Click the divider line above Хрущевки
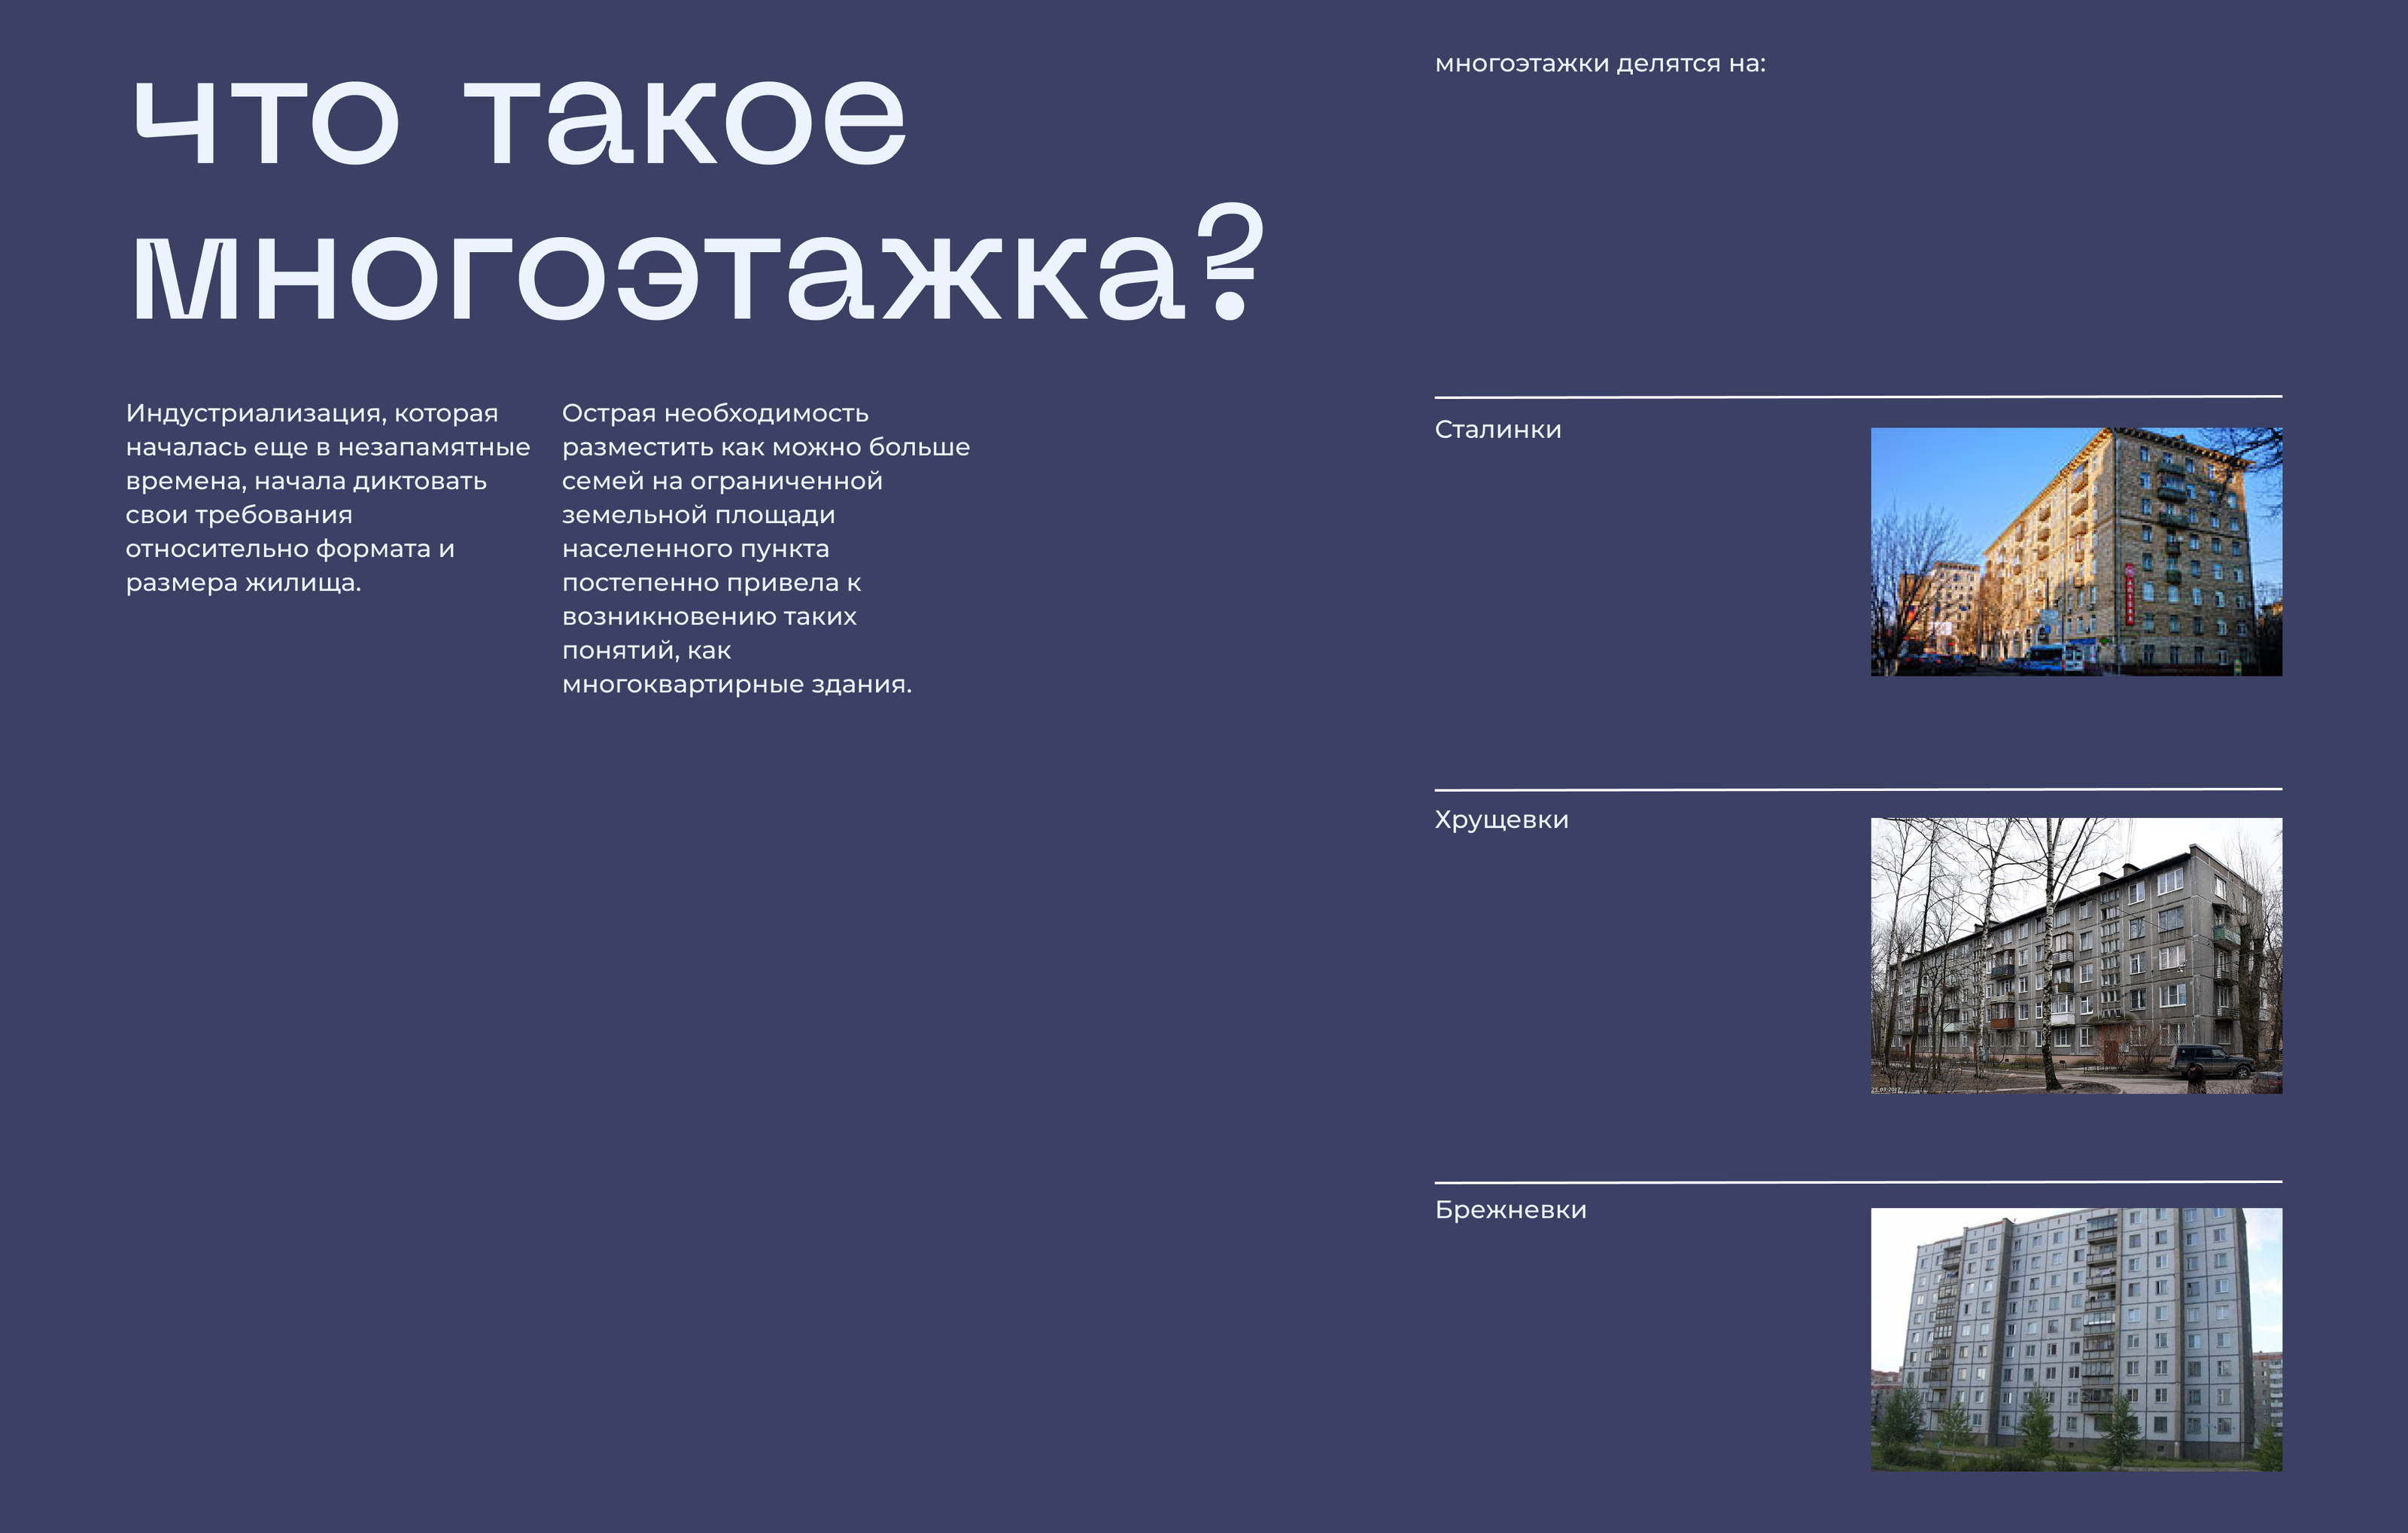2408x1533 pixels. 1858,789
